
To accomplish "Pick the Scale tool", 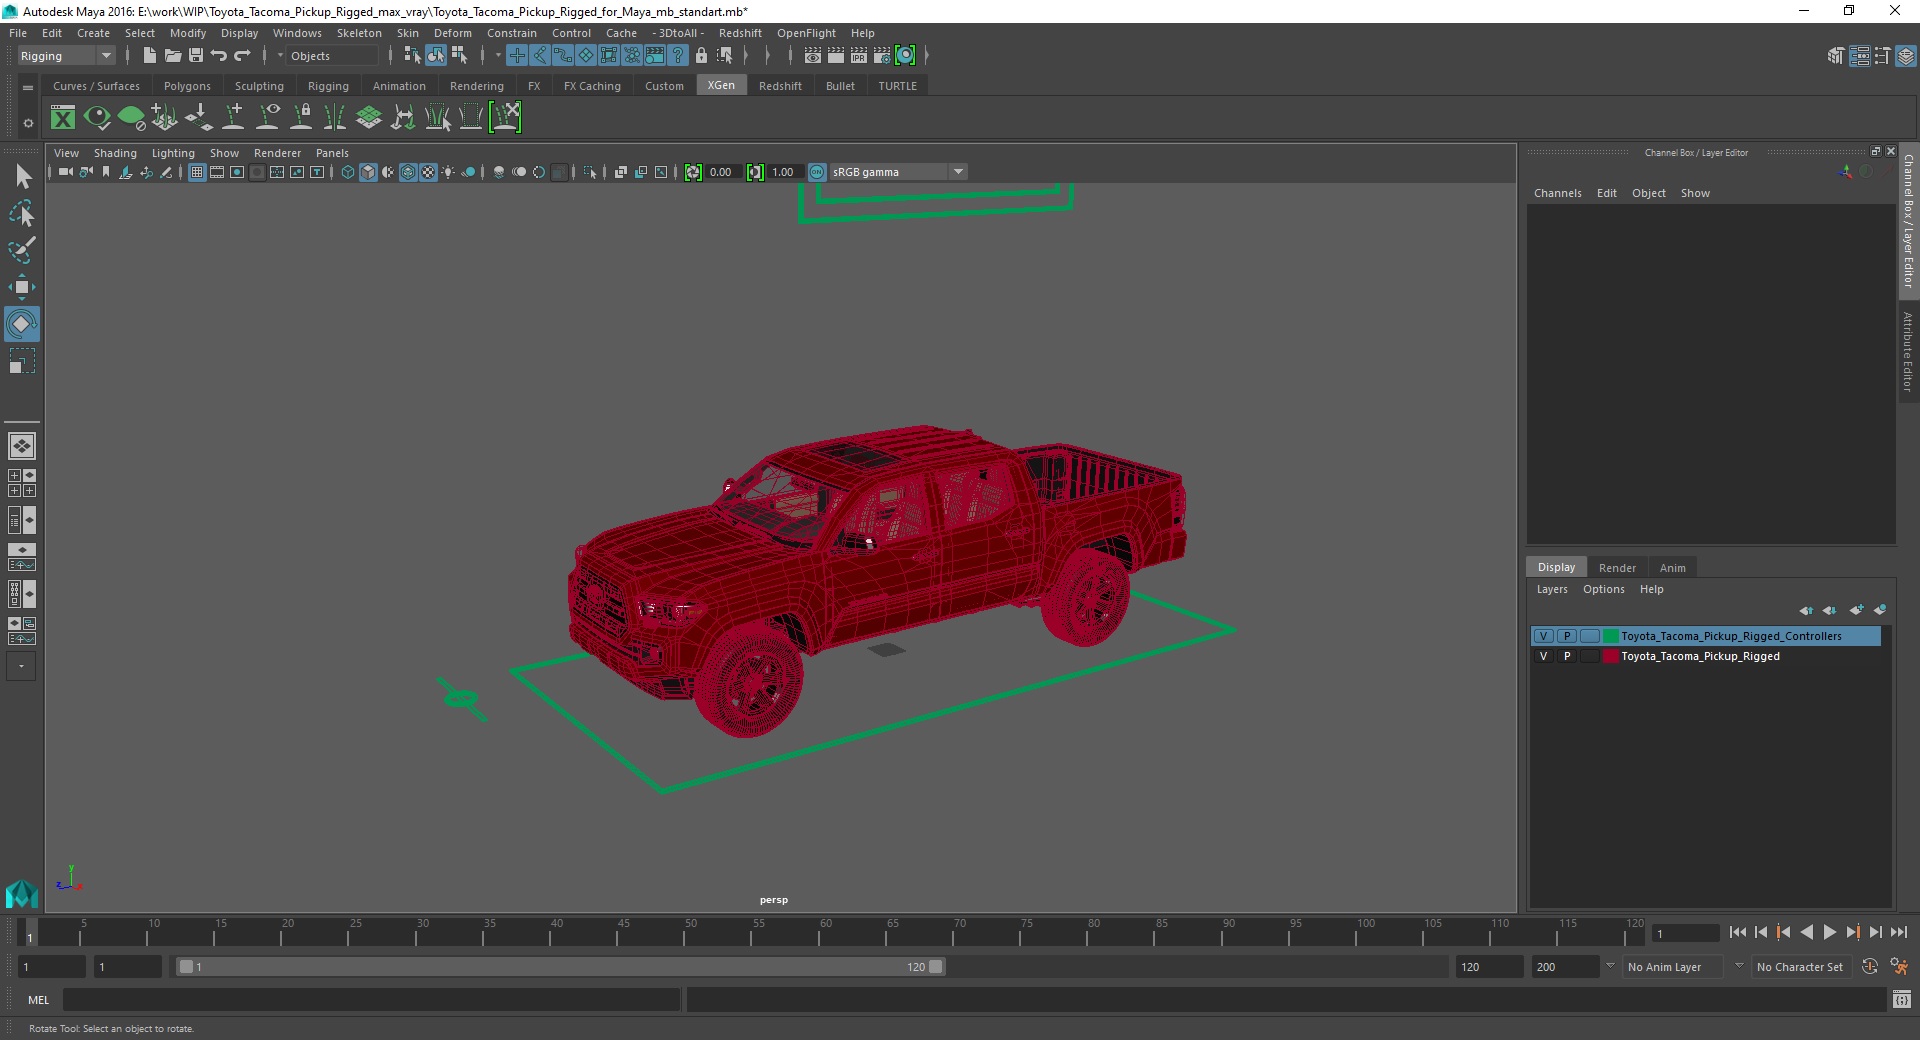I will click(22, 361).
